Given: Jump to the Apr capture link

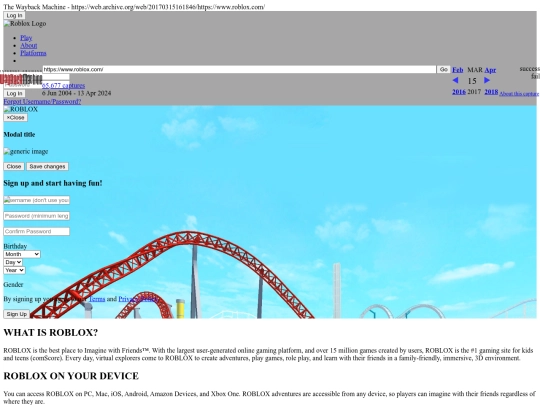Looking at the screenshot, I should [x=490, y=70].
